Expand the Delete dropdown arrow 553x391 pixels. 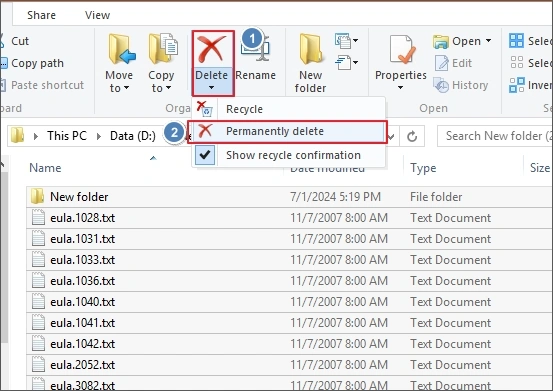click(211, 87)
